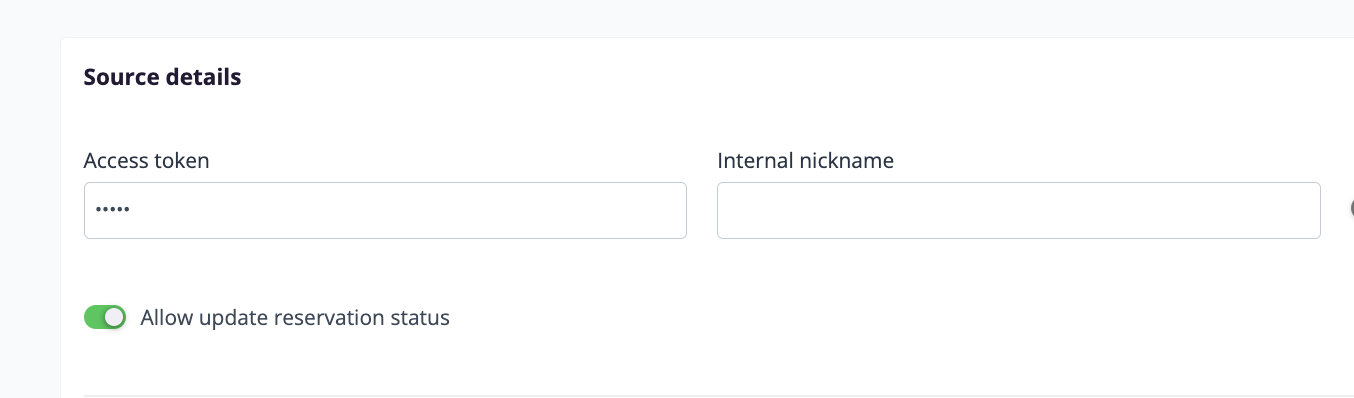Image resolution: width=1354 pixels, height=398 pixels.
Task: Click the Access token input field
Action: [385, 210]
